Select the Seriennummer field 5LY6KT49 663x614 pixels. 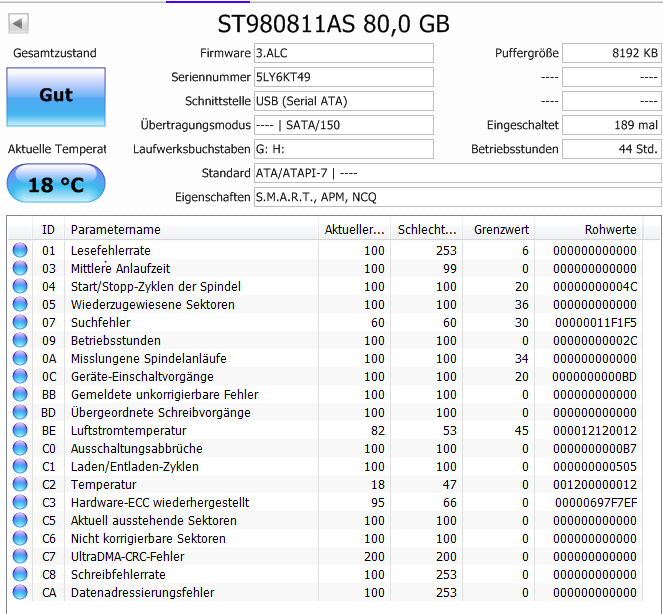(x=344, y=77)
